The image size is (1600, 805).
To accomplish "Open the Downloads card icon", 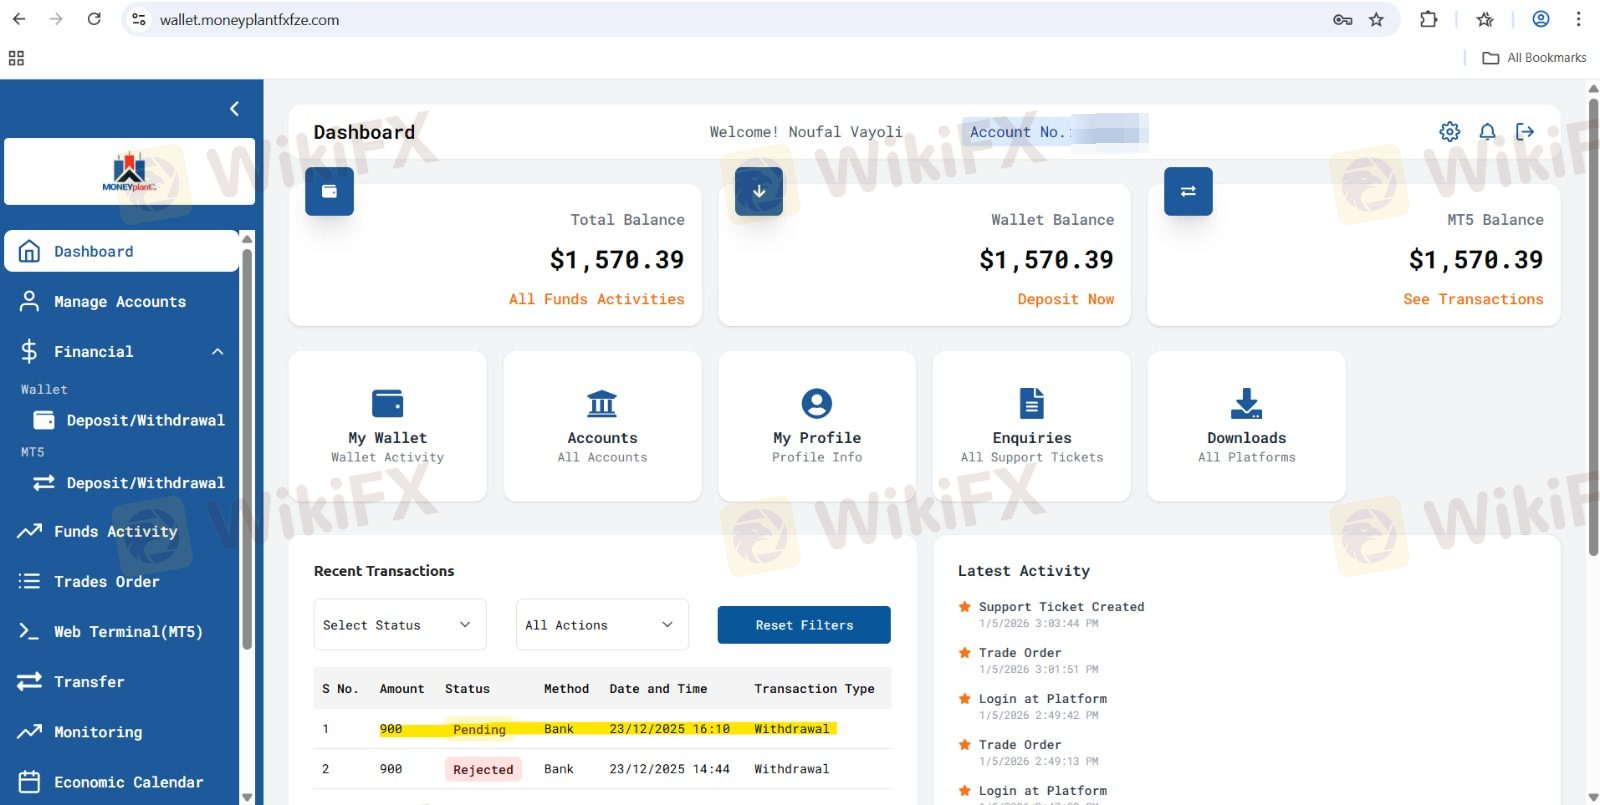I will pos(1246,404).
